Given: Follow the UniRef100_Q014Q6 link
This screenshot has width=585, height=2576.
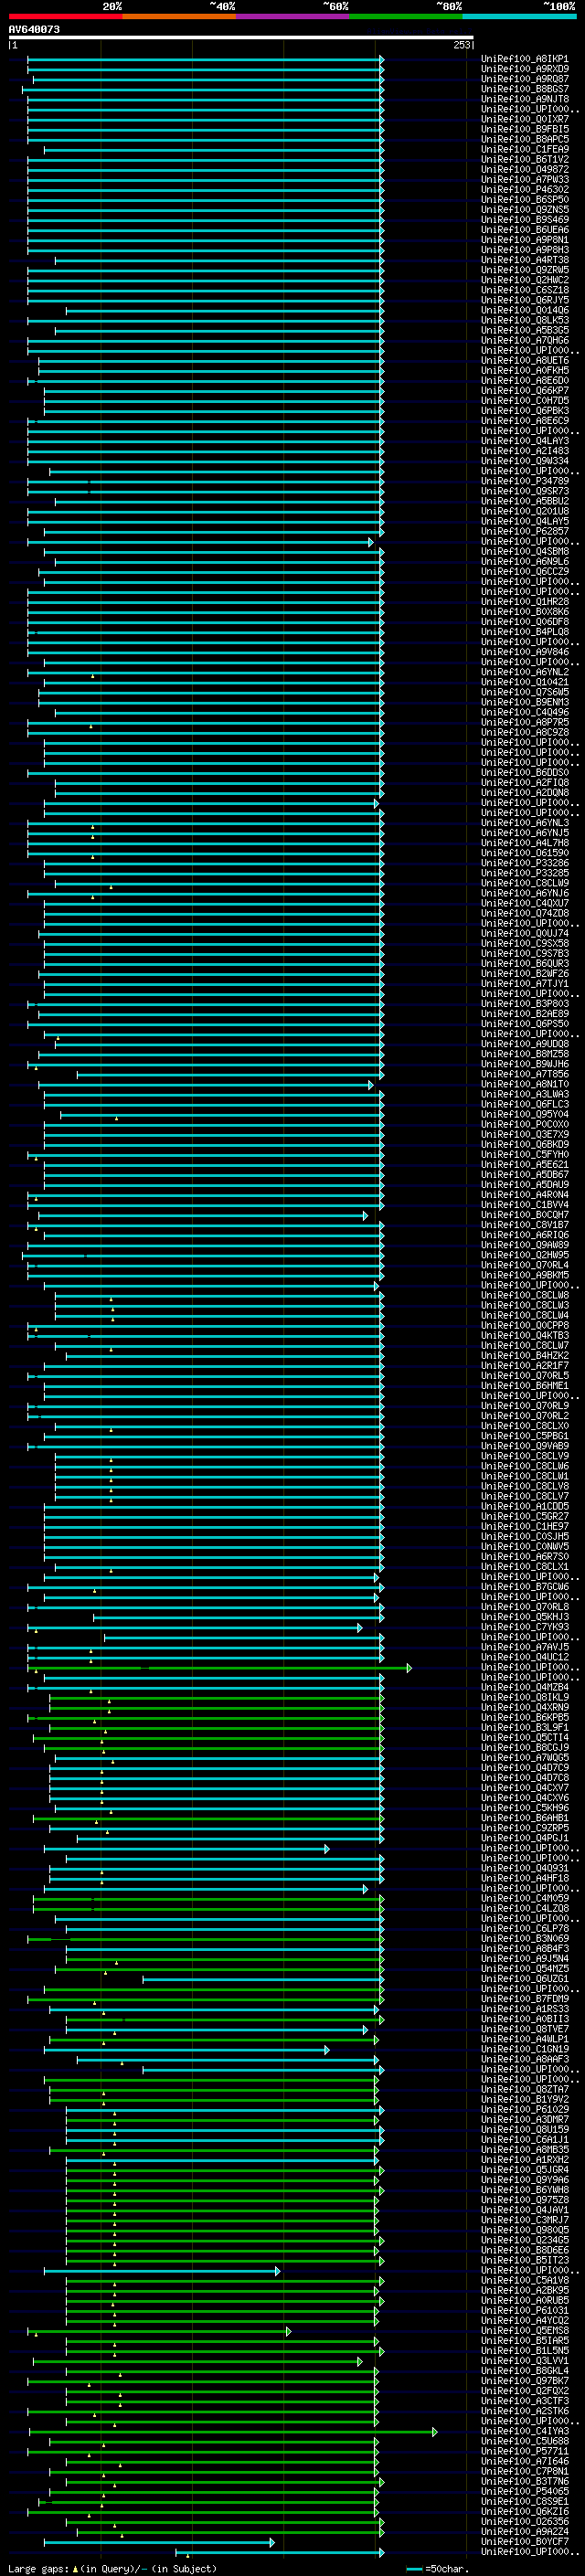Looking at the screenshot, I should 525,310.
